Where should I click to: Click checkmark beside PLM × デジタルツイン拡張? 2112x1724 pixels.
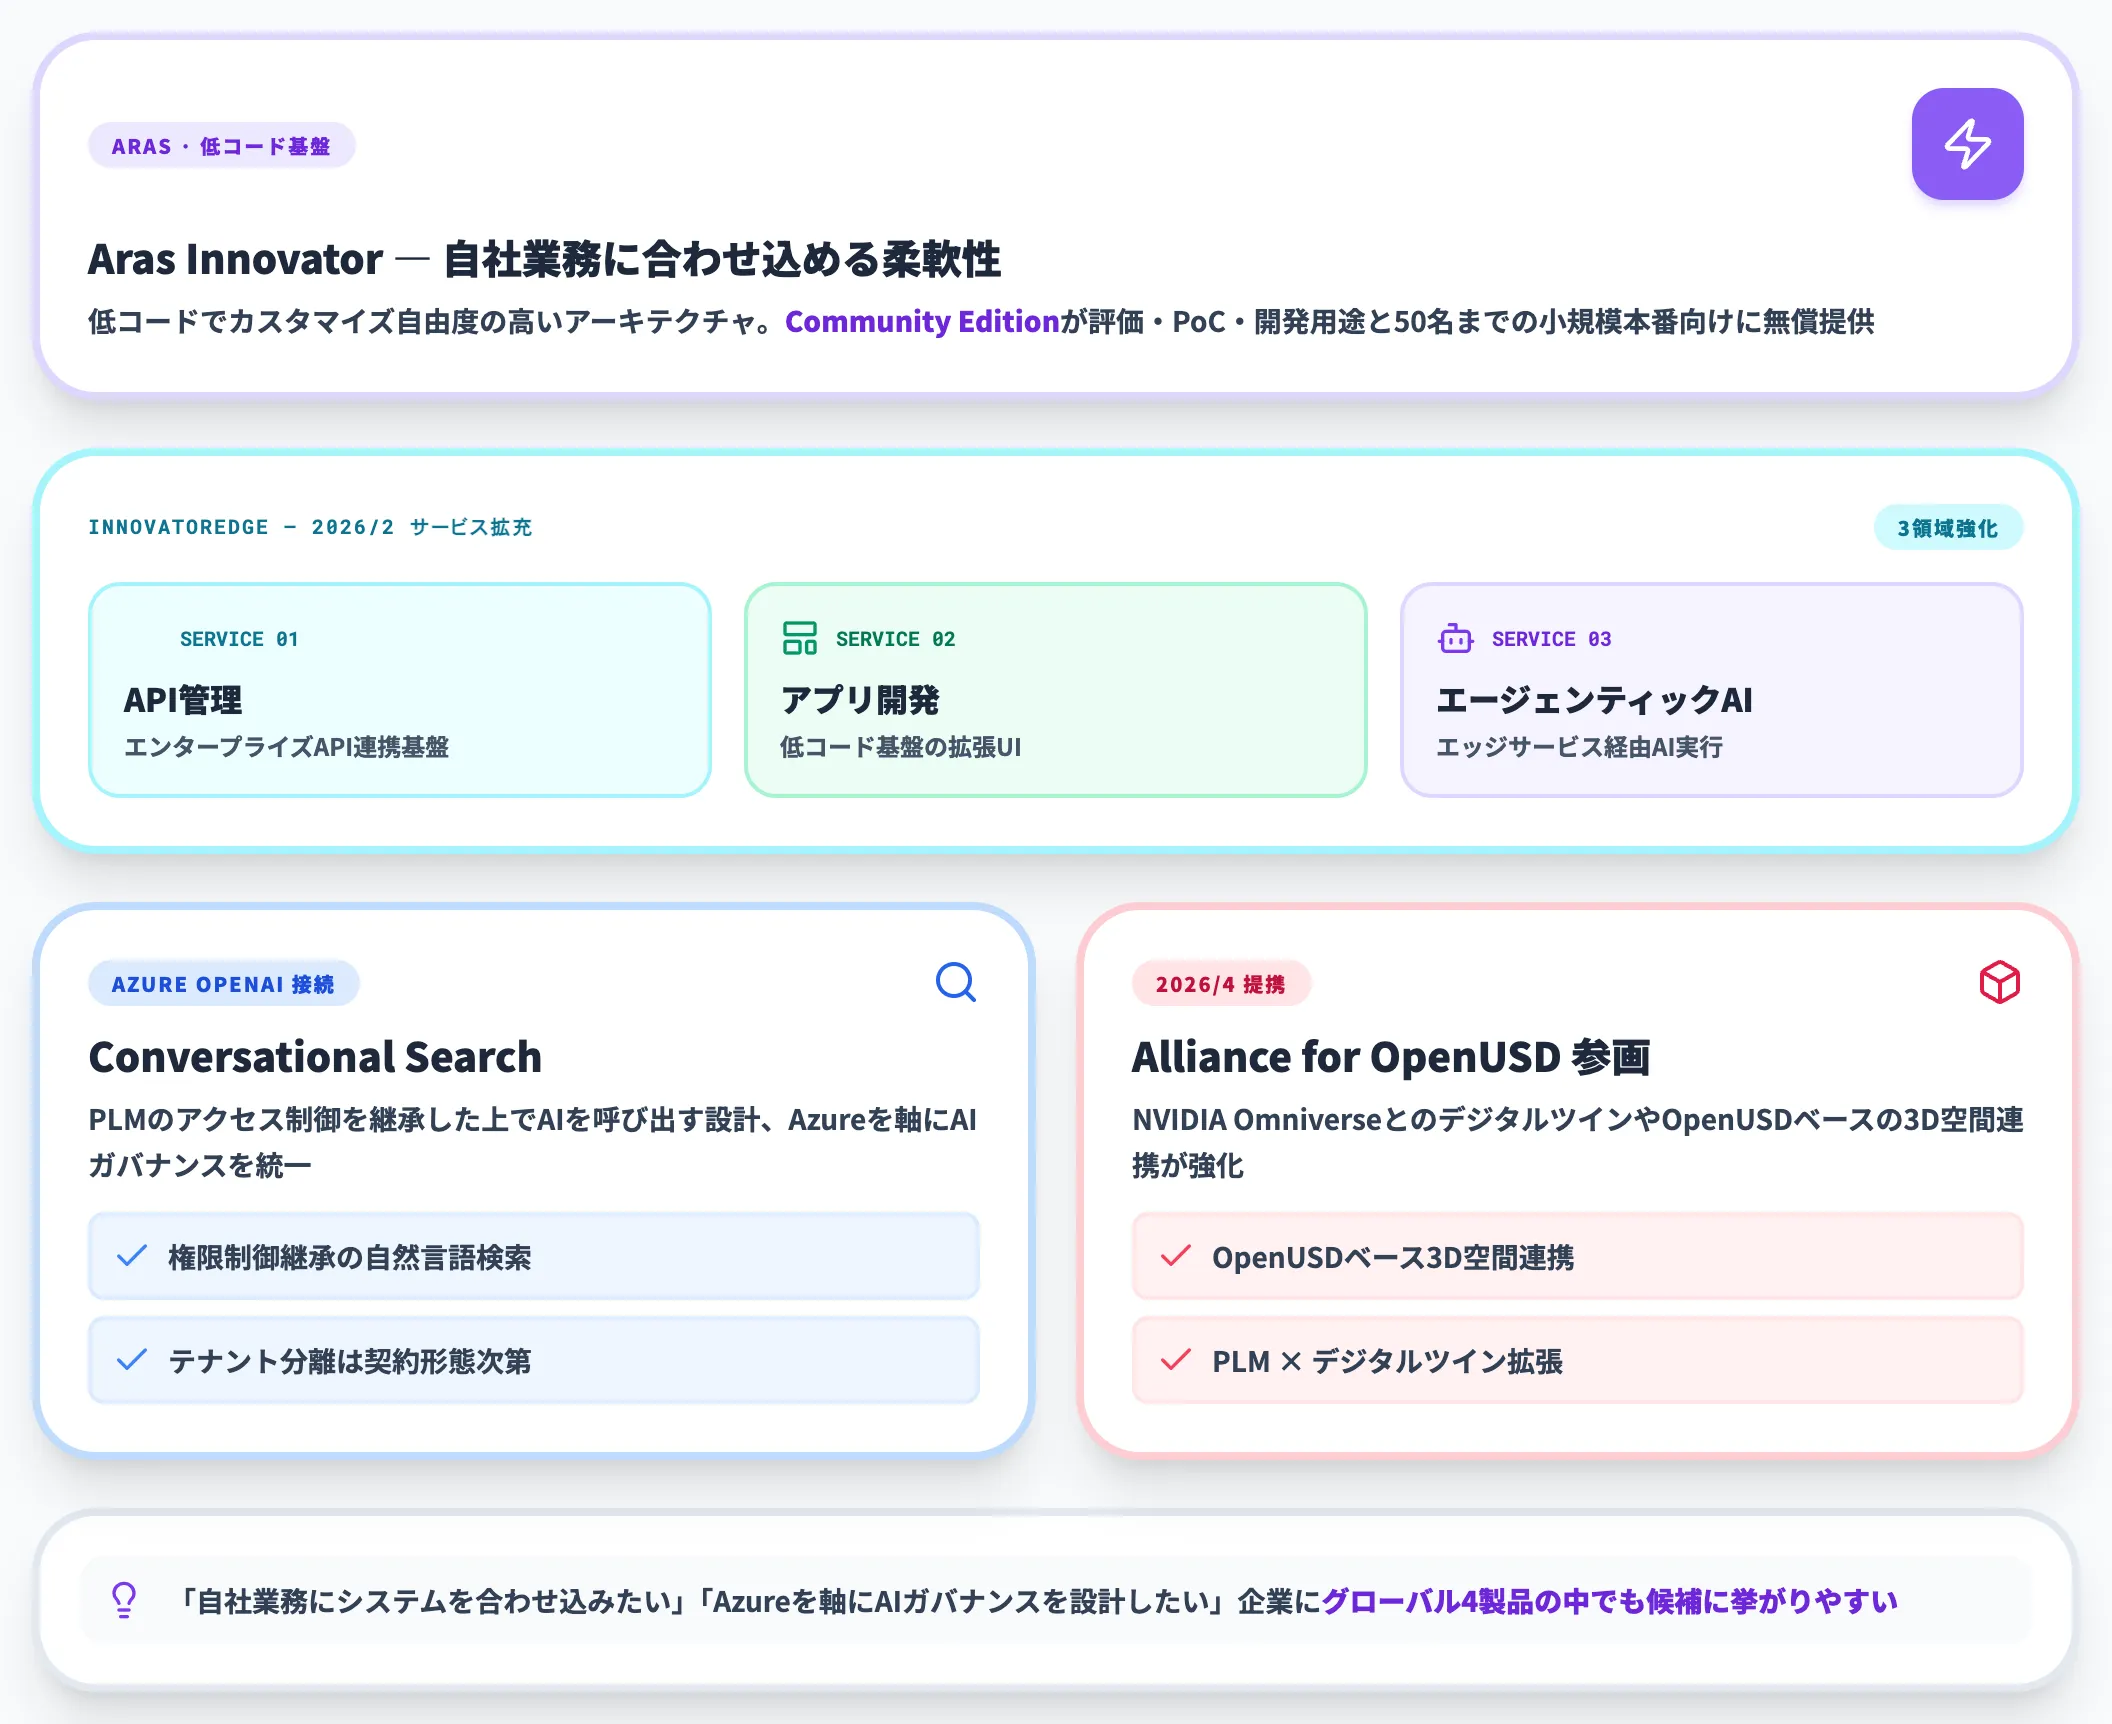pyautogui.click(x=1176, y=1360)
